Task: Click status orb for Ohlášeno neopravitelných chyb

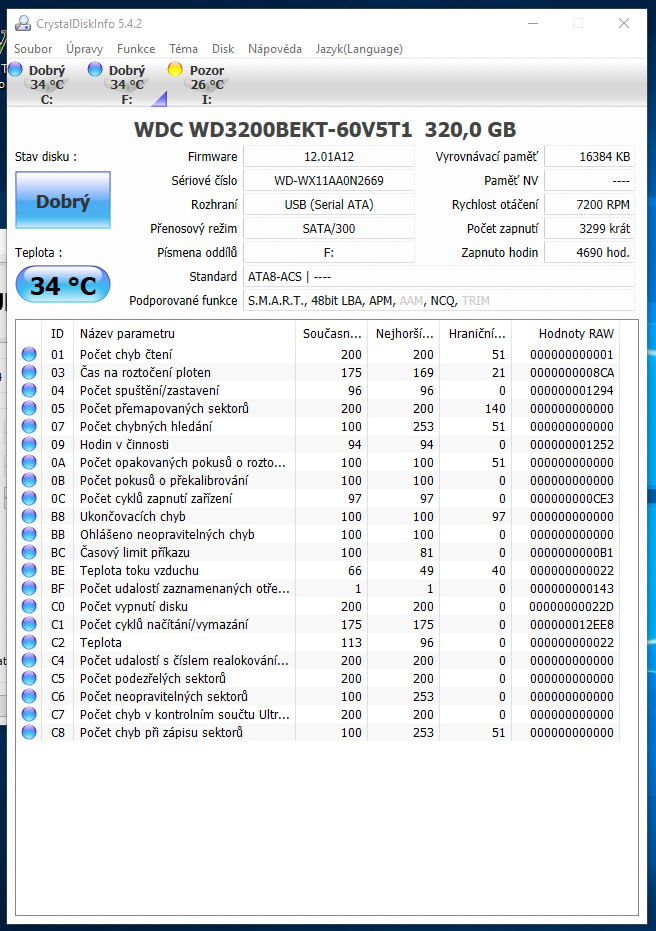Action: tap(29, 534)
